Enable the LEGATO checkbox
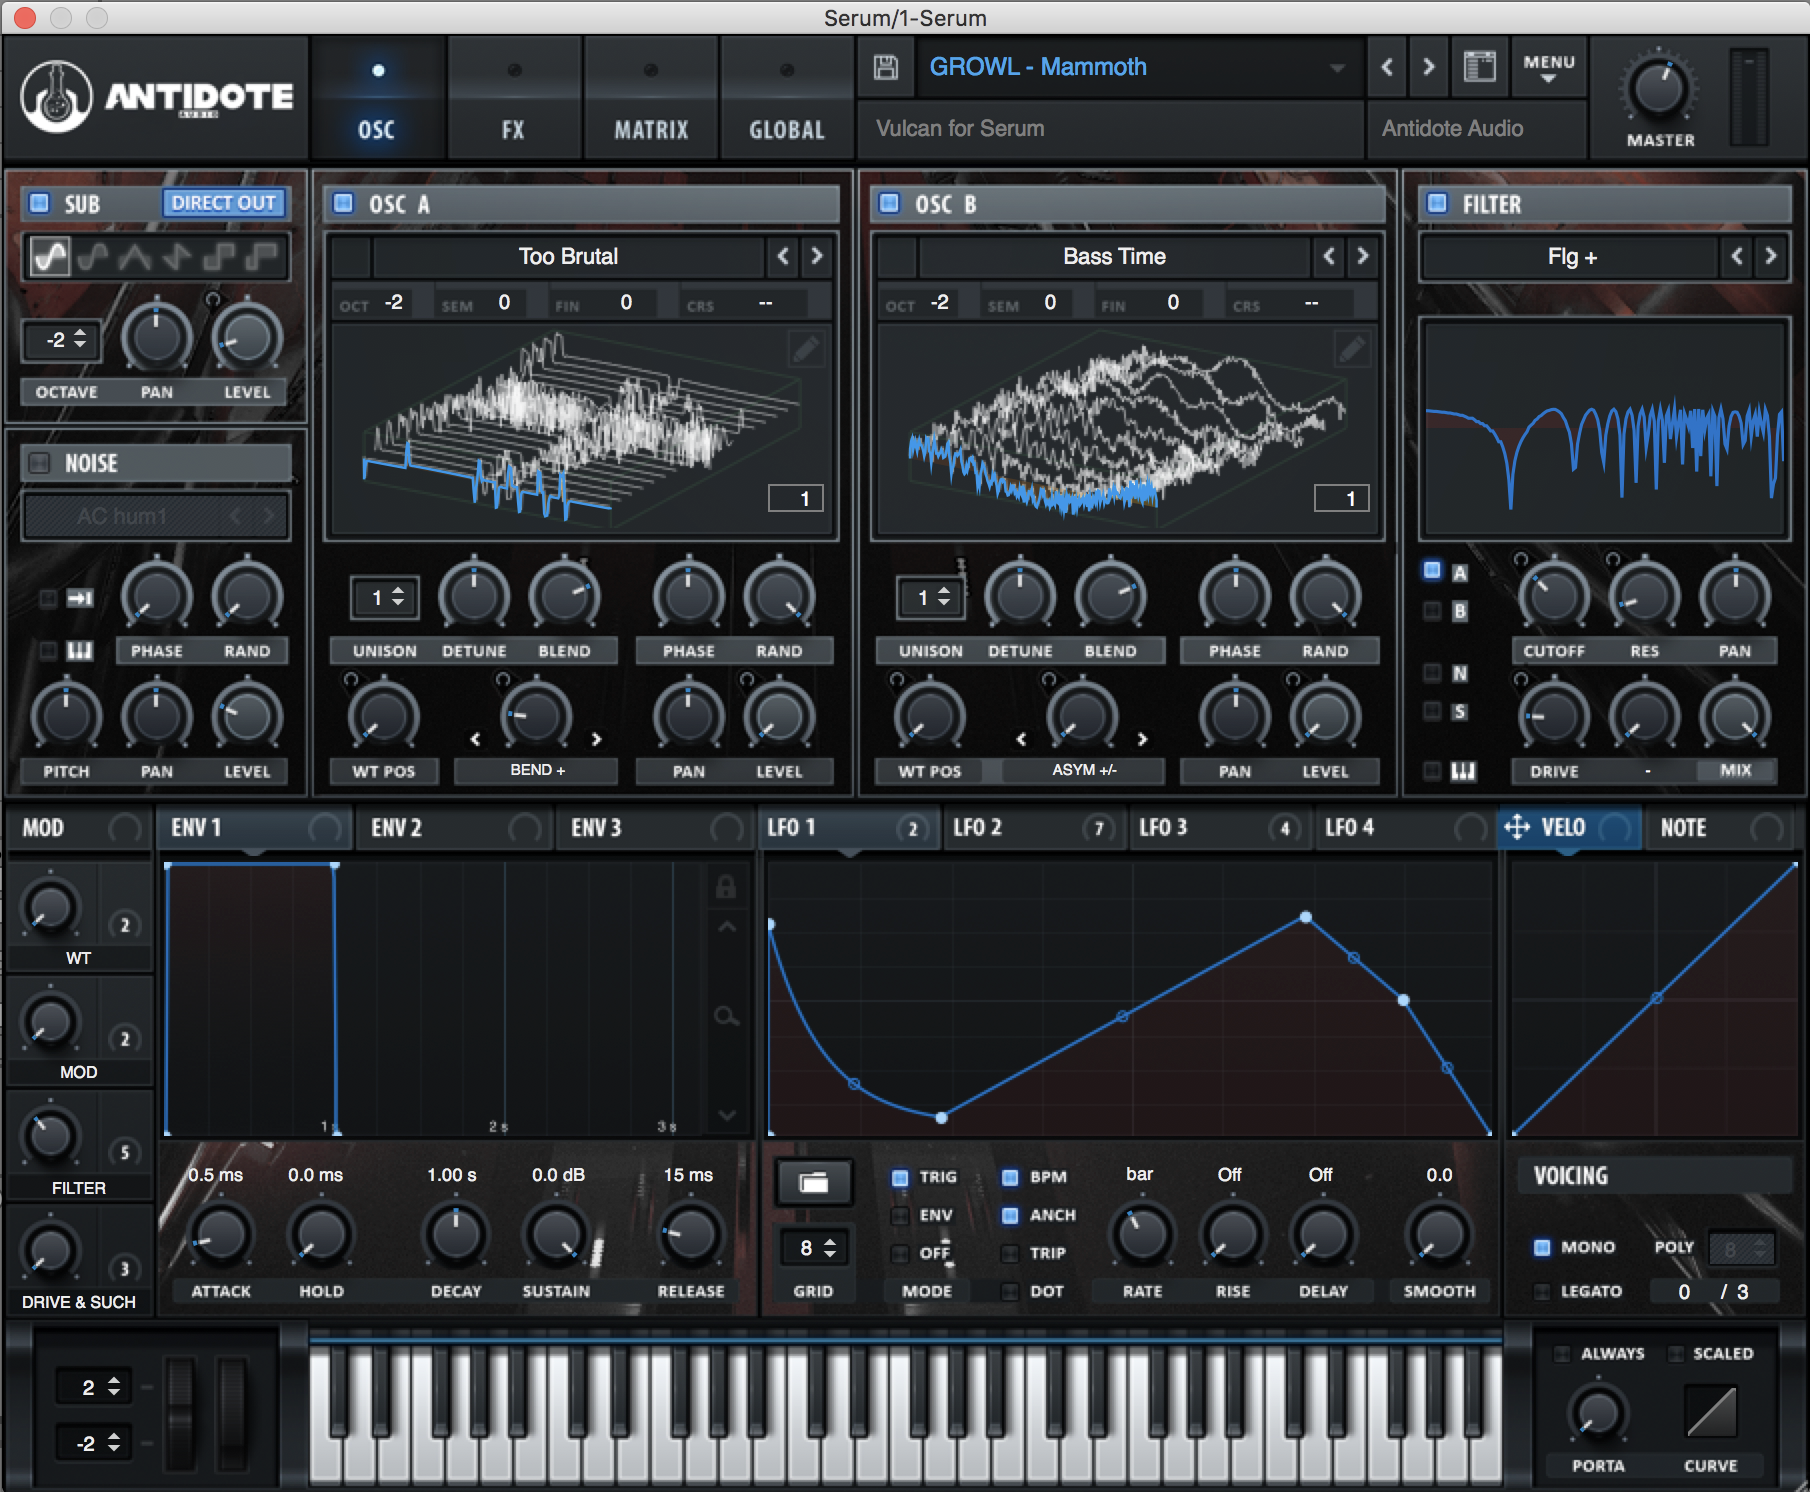Viewport: 1810px width, 1492px height. coord(1542,1291)
